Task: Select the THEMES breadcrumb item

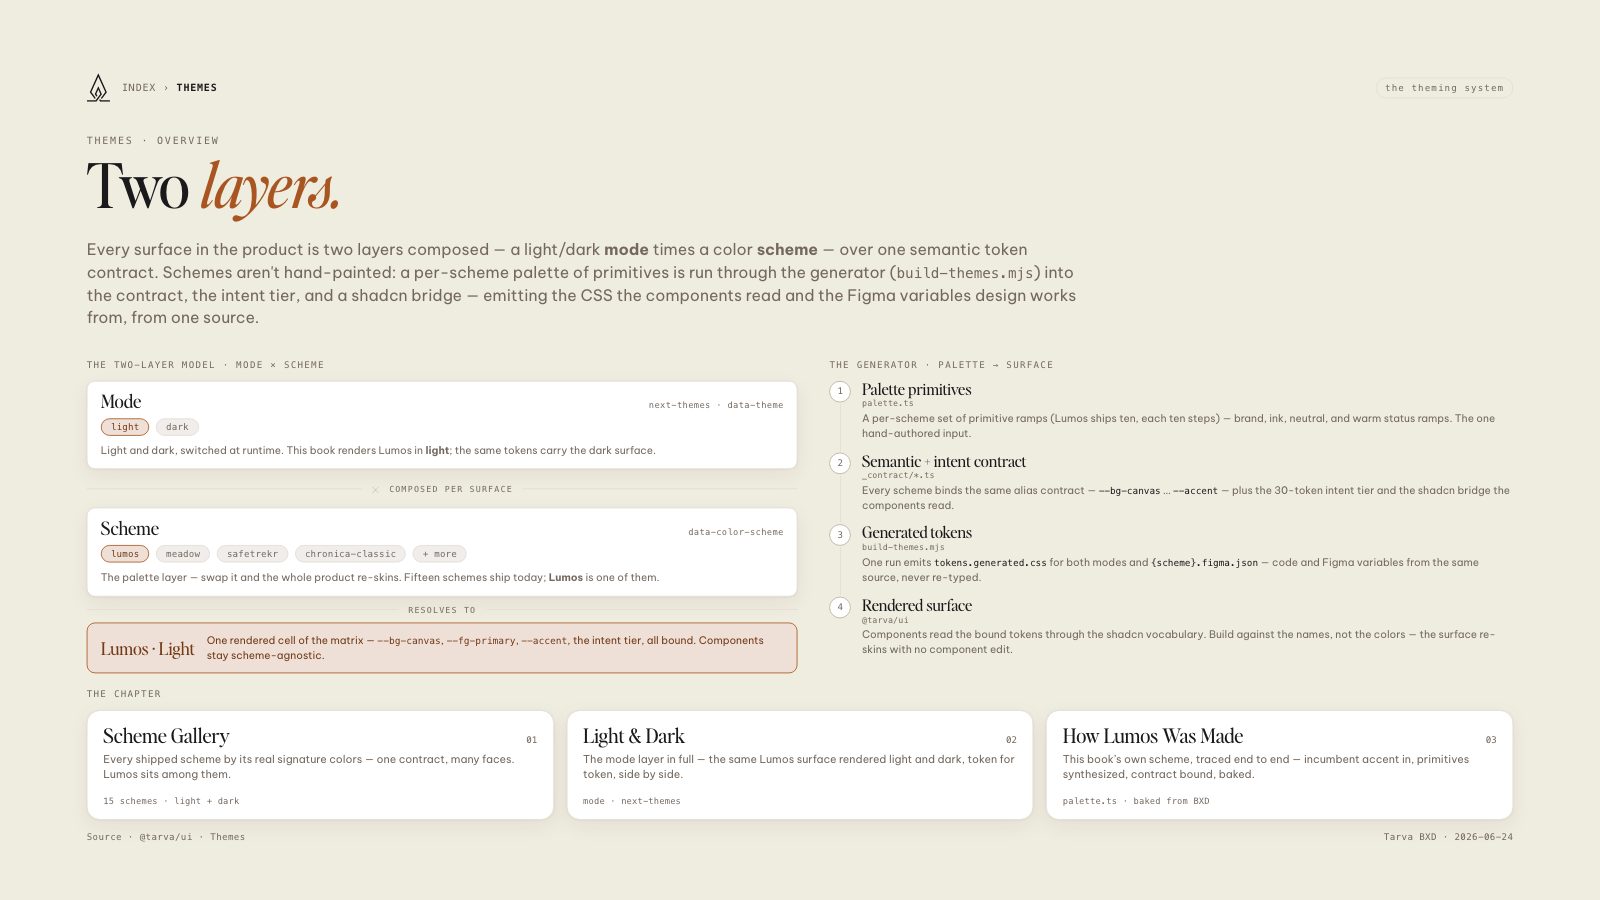Action: click(197, 88)
